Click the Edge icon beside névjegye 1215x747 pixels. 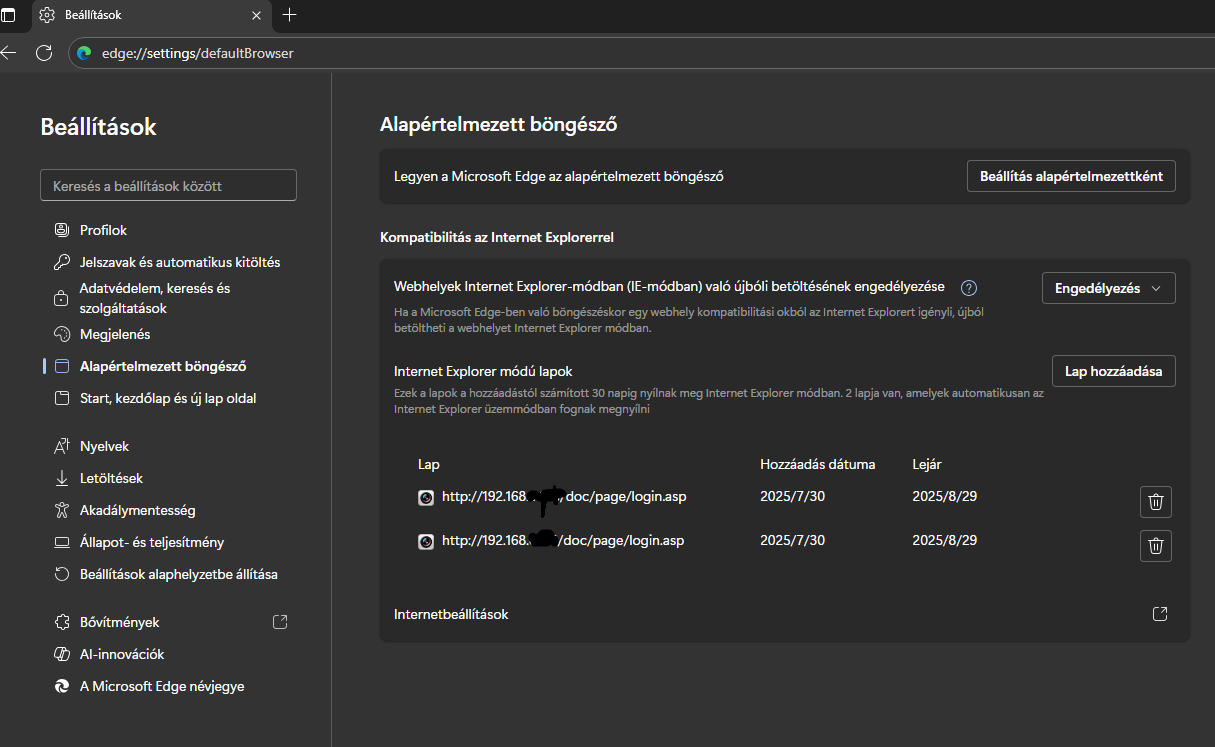click(x=62, y=686)
